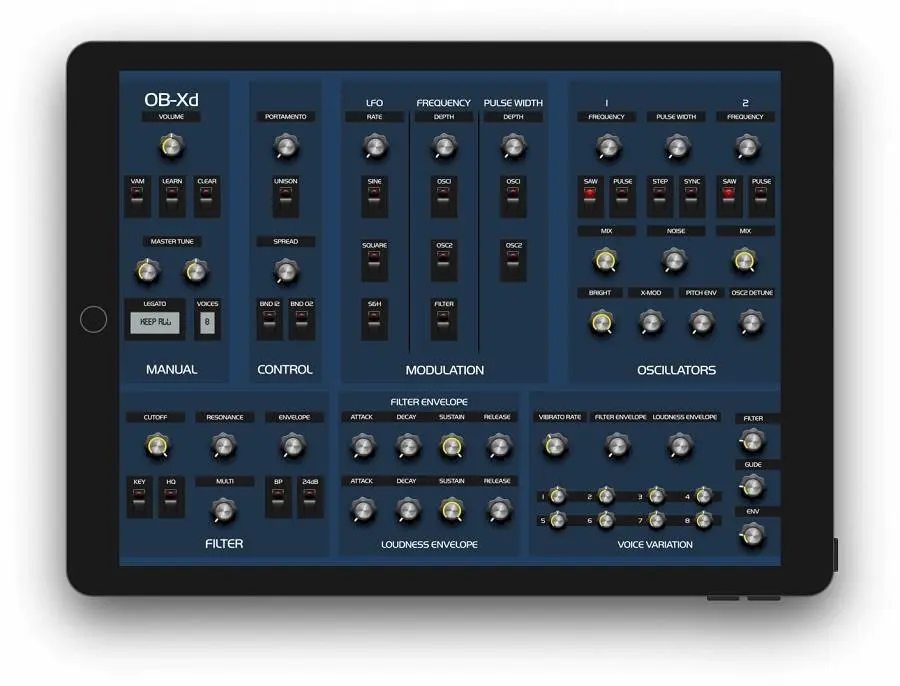The width and height of the screenshot is (900, 686).
Task: Click the Pulse Width Depth knob in Modulation
Action: coord(513,147)
